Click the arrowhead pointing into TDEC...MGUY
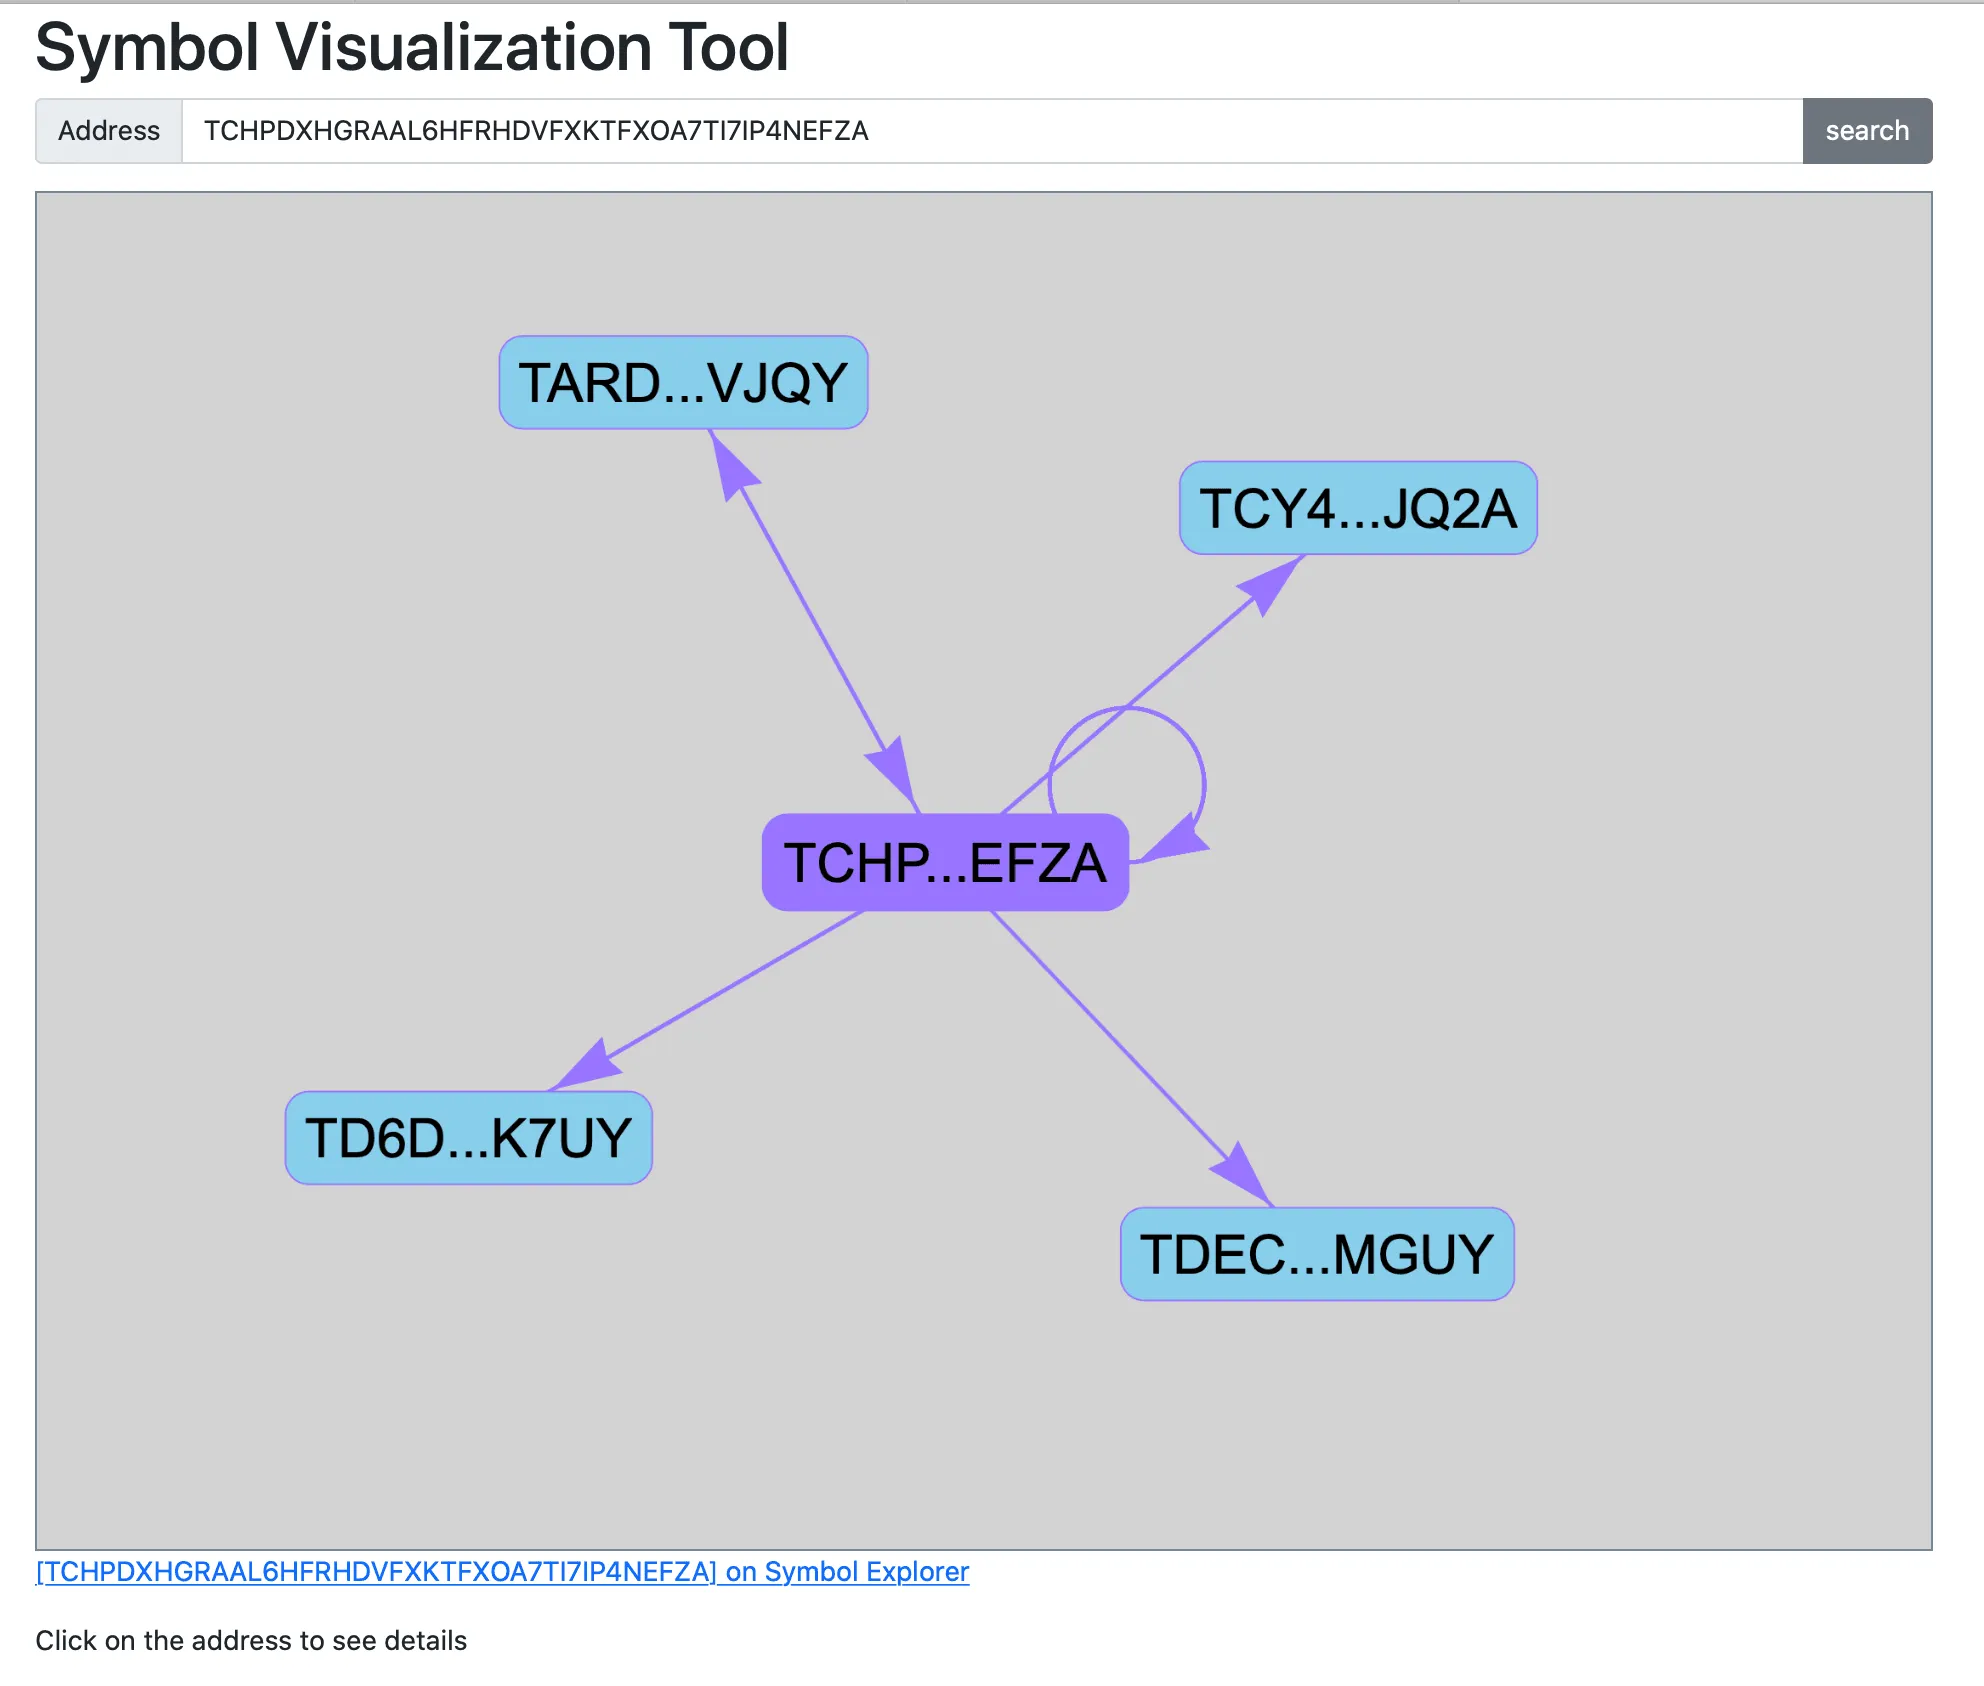This screenshot has width=1984, height=1686. (x=1244, y=1174)
